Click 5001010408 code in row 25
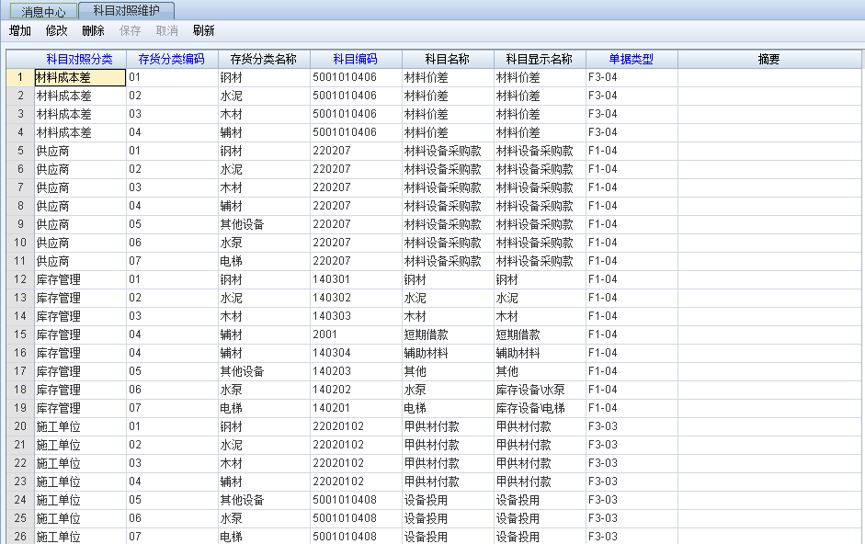The image size is (865, 544). tap(356, 519)
